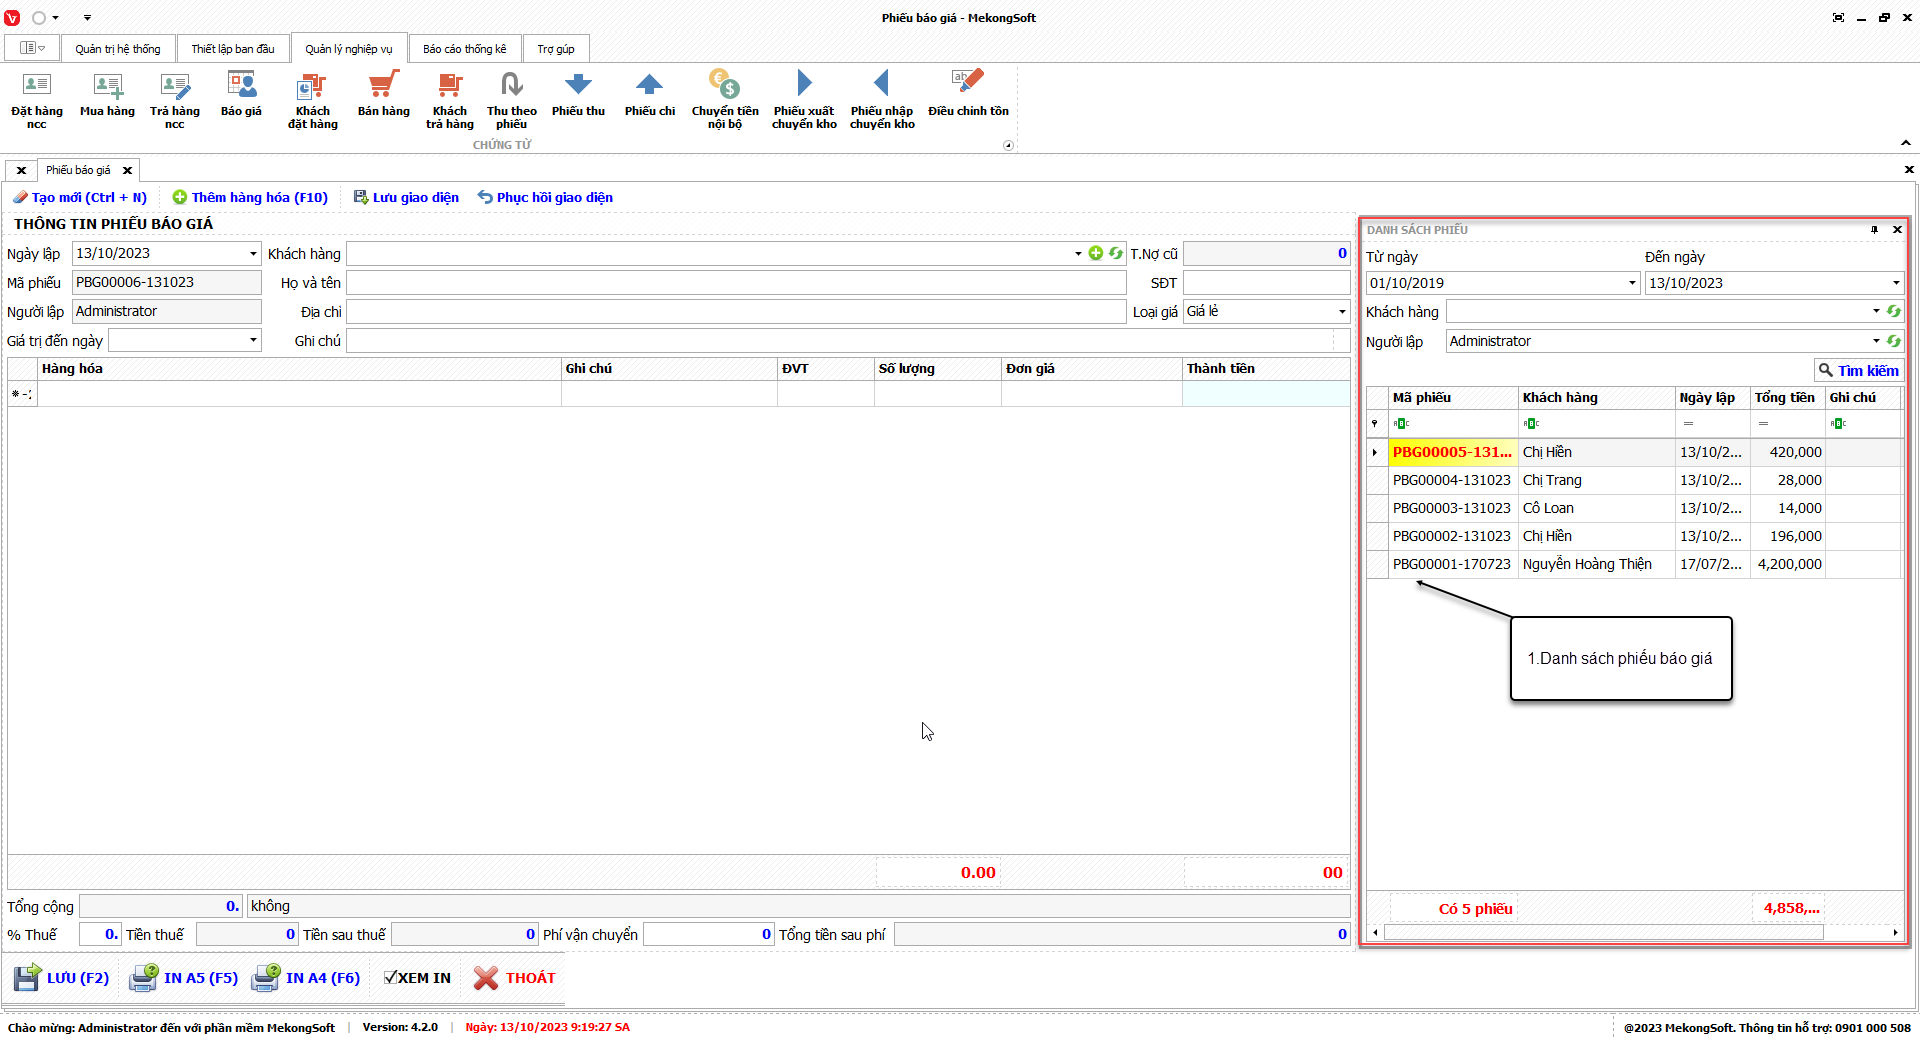Open the Thiết lập ban đầu tab
The image size is (1920, 1038).
(x=232, y=49)
